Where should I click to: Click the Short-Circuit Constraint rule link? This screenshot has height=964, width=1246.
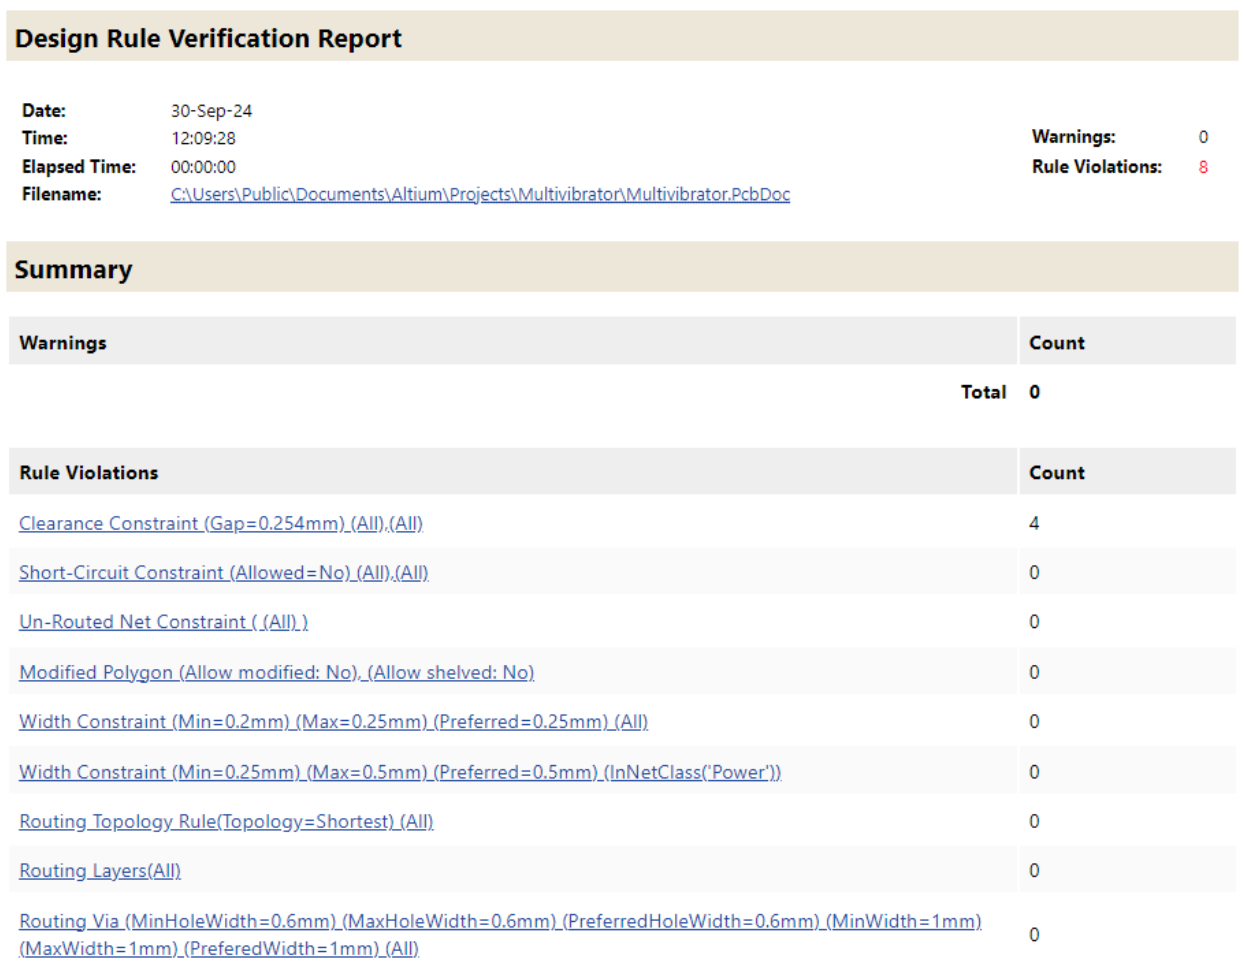click(x=223, y=573)
